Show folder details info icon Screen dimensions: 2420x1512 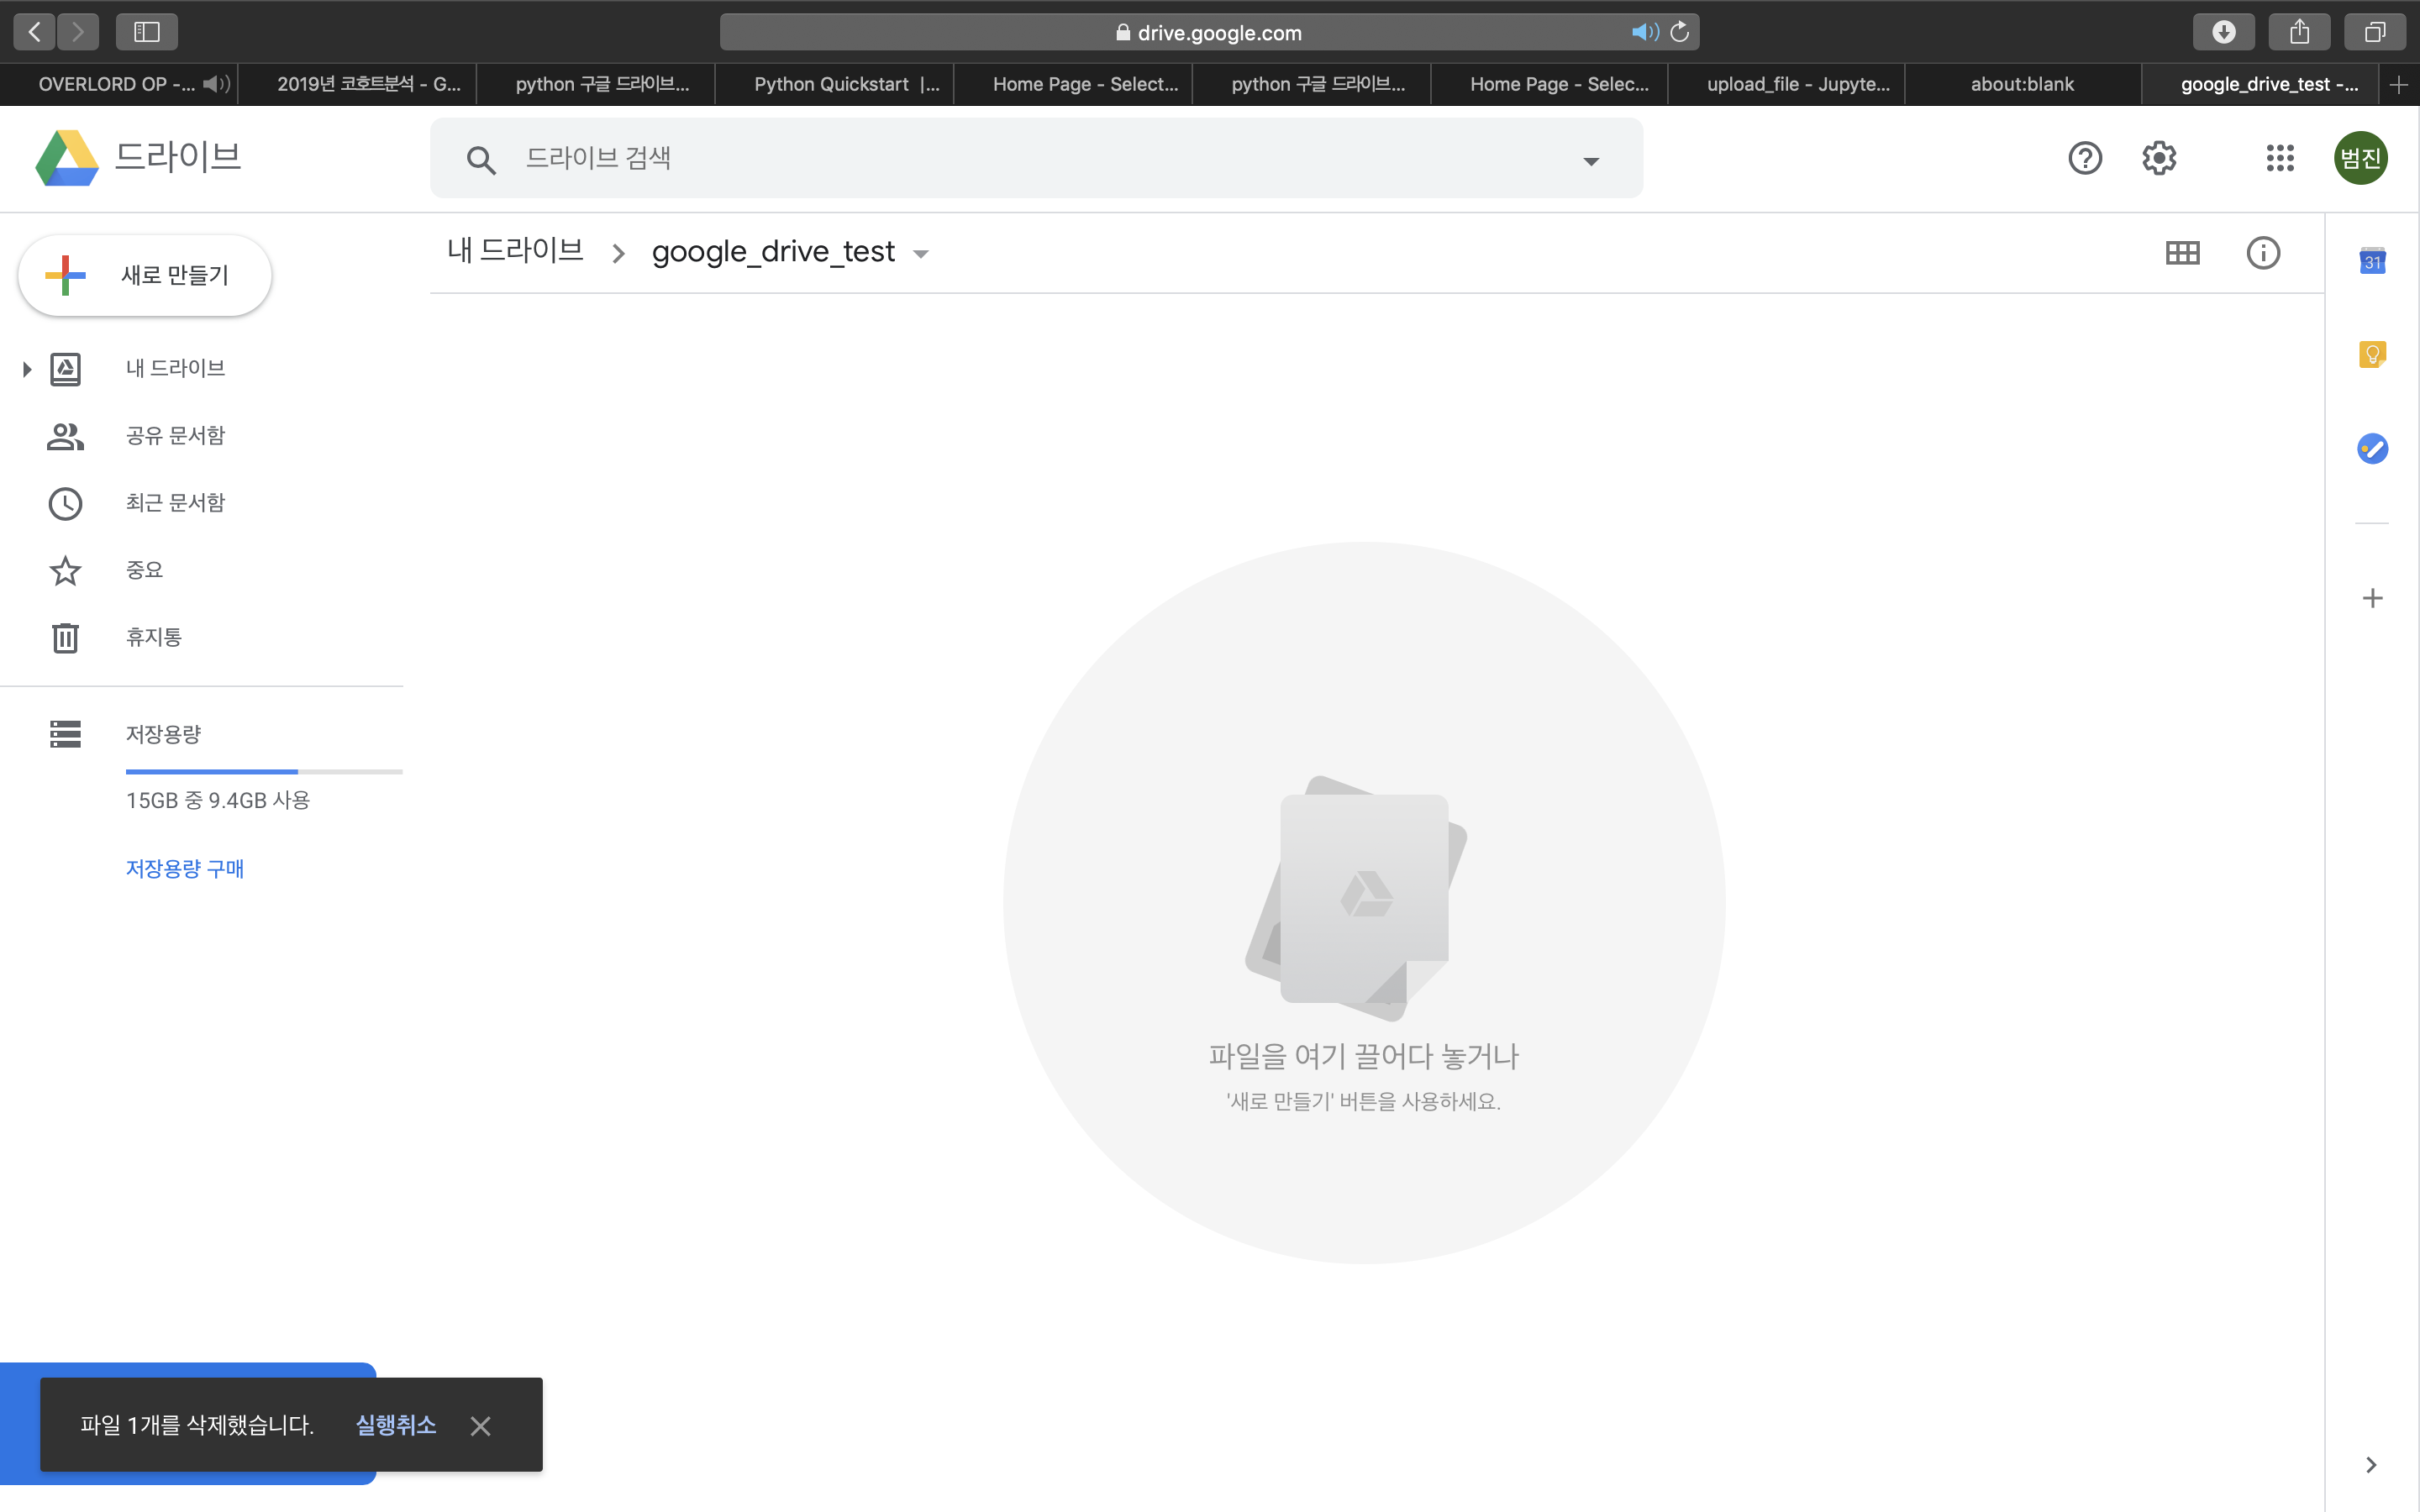[2263, 253]
